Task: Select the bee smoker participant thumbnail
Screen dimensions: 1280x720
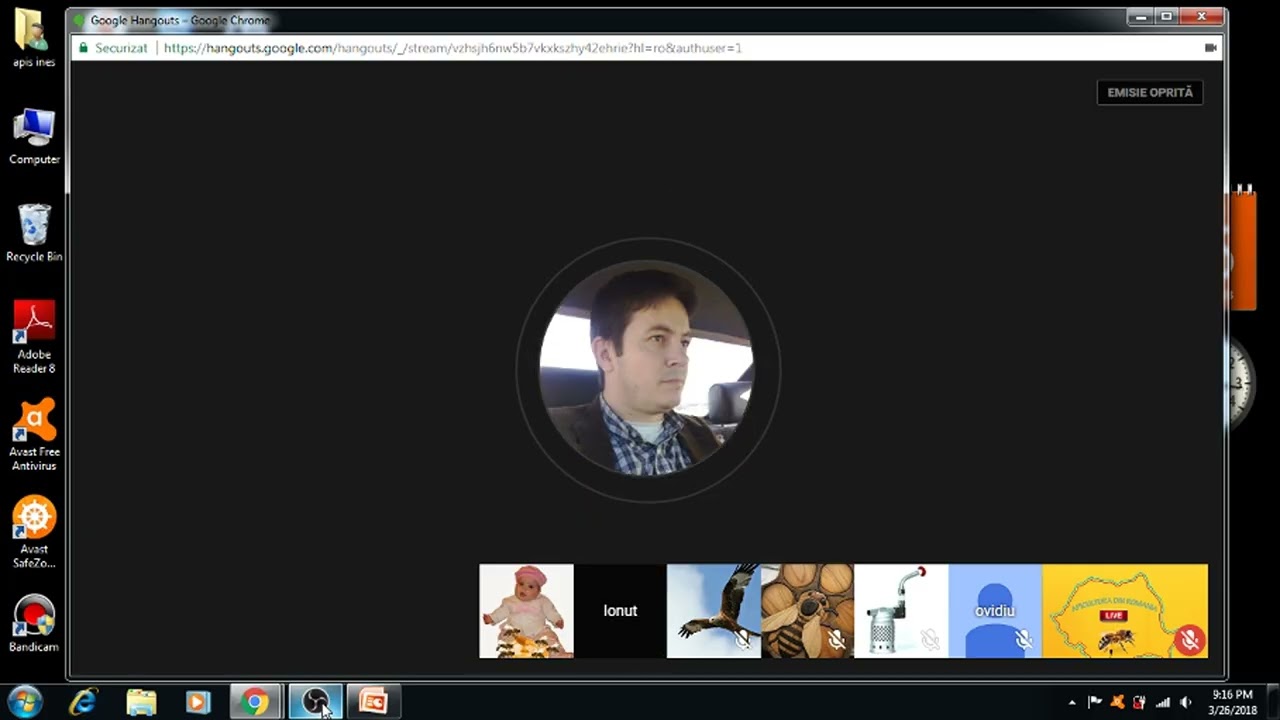Action: point(901,611)
